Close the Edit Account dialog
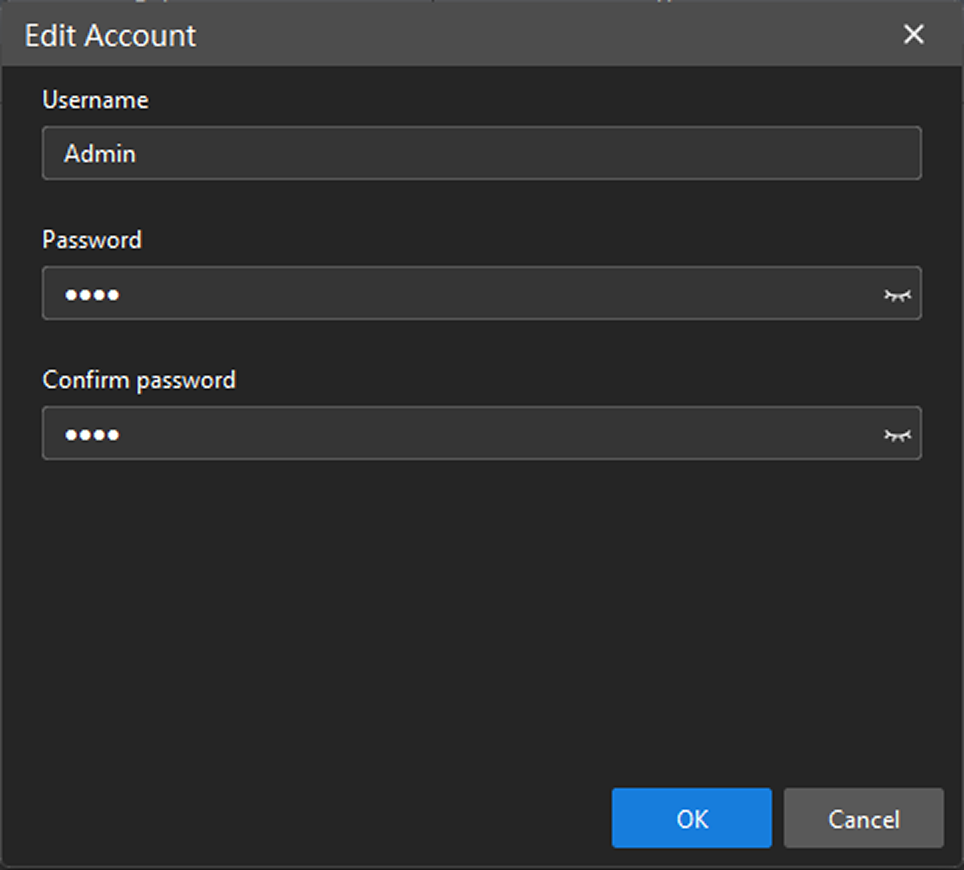This screenshot has height=870, width=964. 913,34
